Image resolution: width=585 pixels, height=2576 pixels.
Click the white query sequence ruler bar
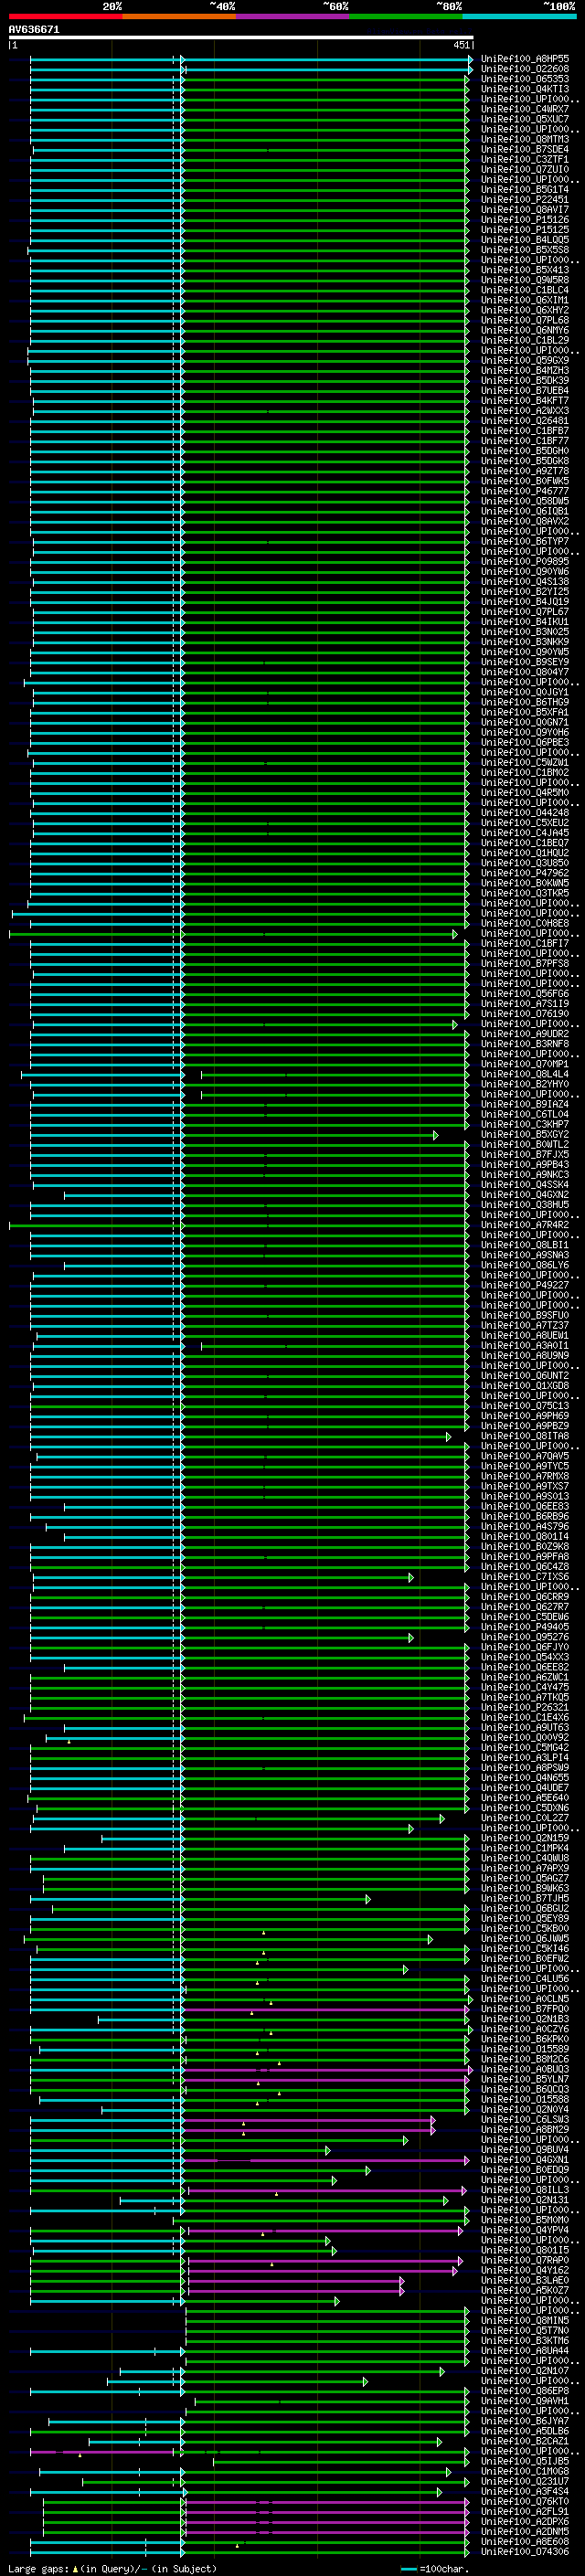(x=241, y=37)
